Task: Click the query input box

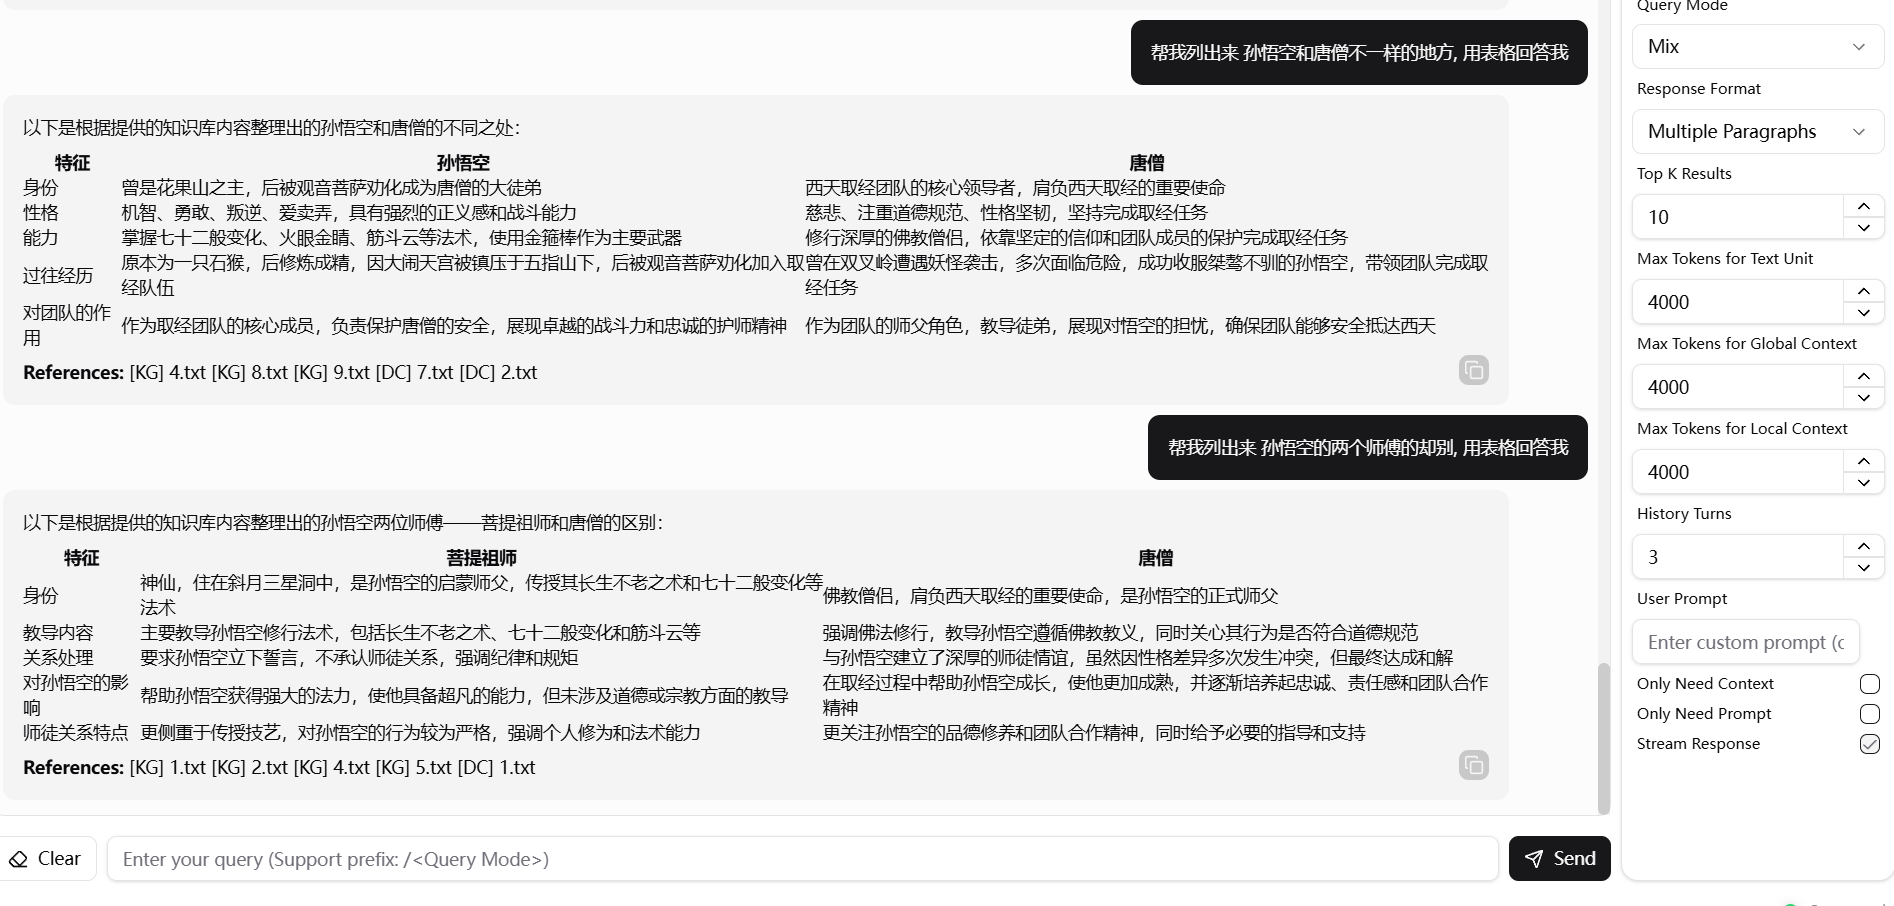Action: [x=800, y=858]
